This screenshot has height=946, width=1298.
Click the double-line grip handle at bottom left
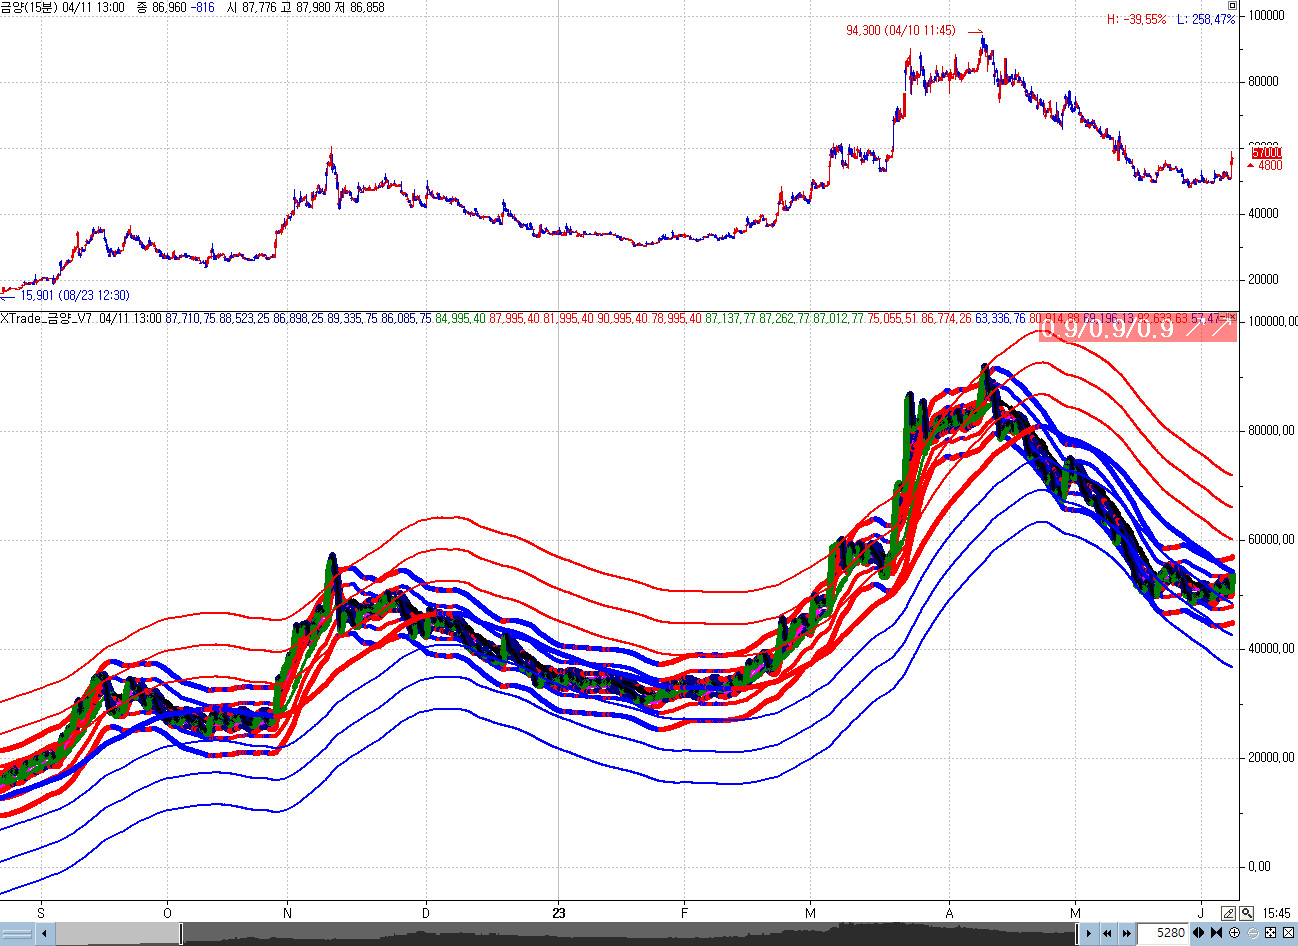pos(18,934)
